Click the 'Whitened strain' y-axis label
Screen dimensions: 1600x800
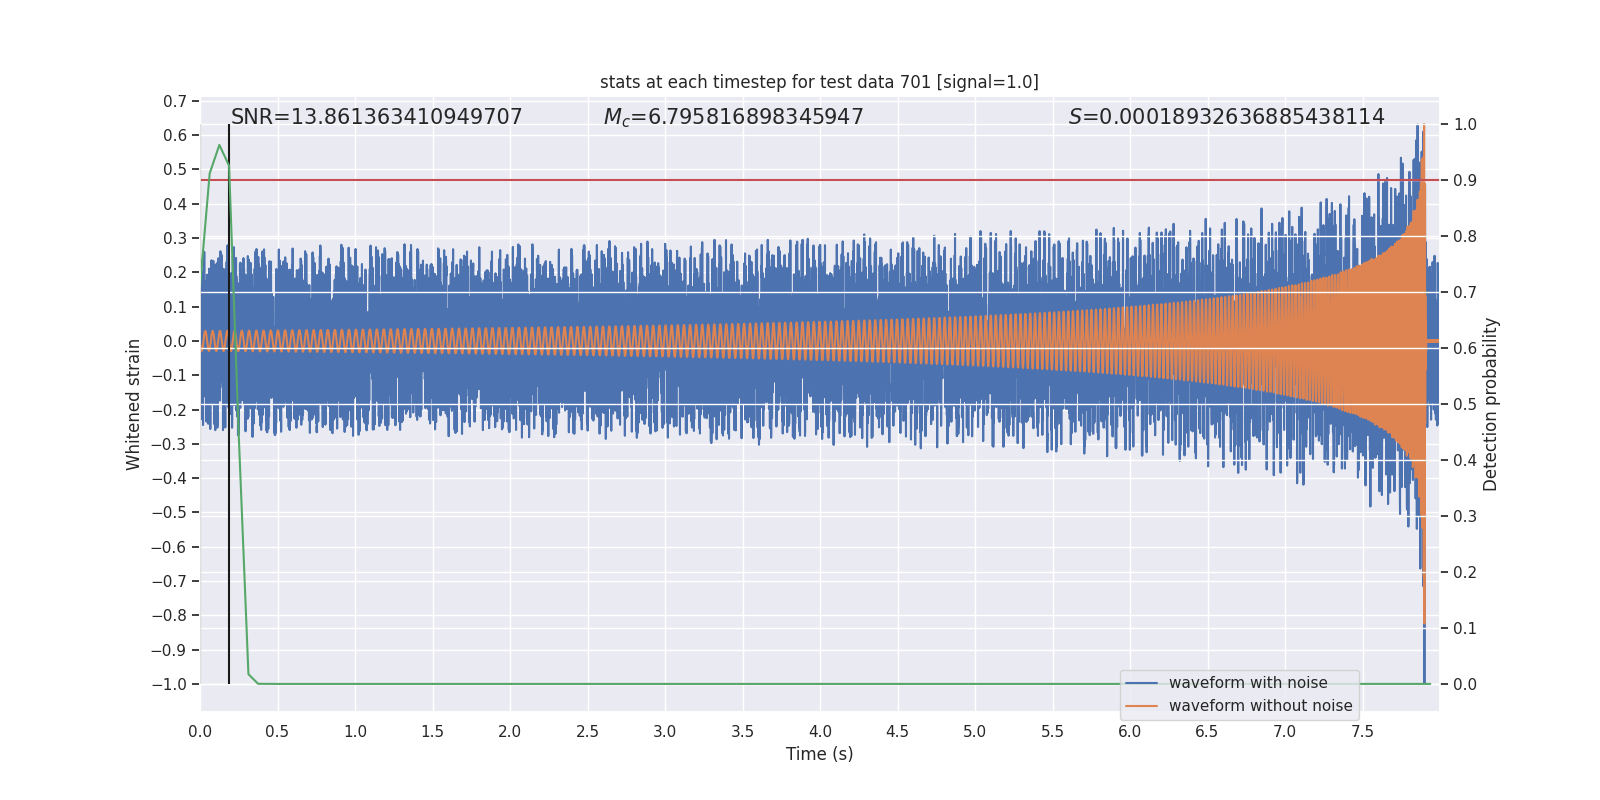coord(133,404)
